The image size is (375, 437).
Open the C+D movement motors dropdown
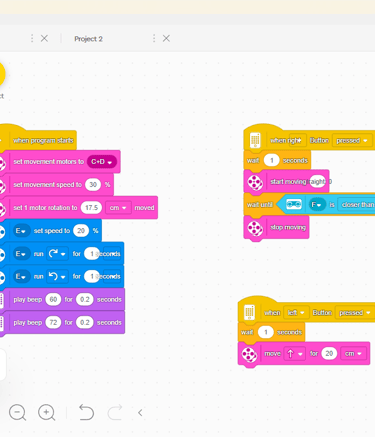click(x=102, y=162)
